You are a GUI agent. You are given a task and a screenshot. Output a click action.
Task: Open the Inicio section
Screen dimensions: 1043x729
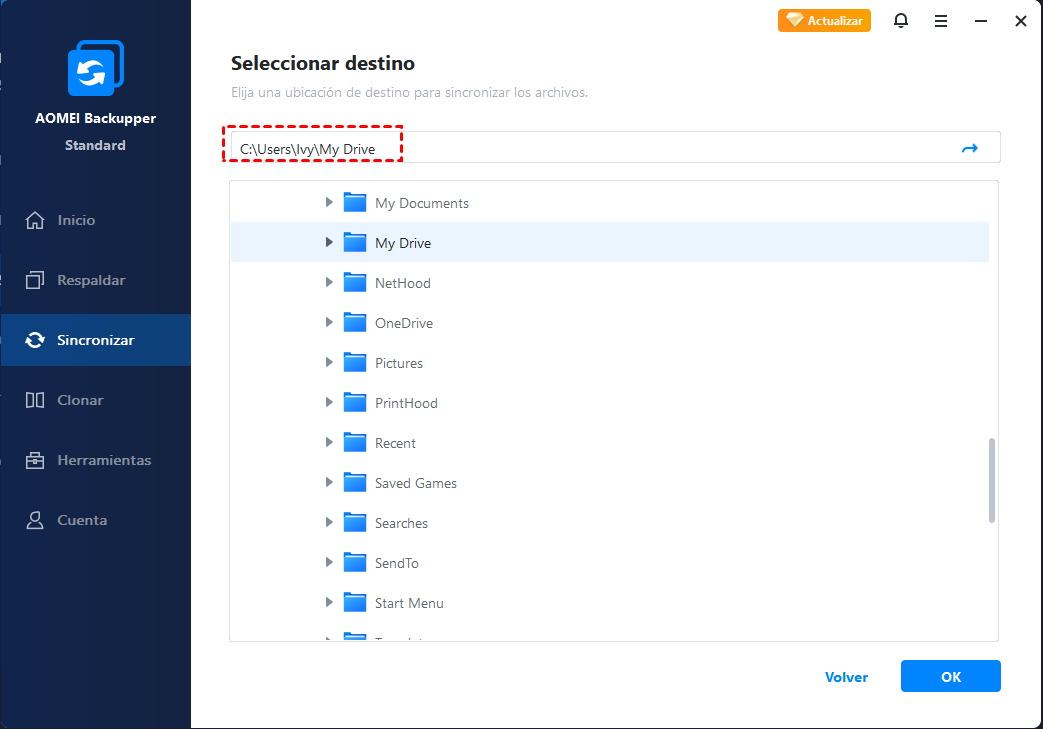click(x=76, y=220)
